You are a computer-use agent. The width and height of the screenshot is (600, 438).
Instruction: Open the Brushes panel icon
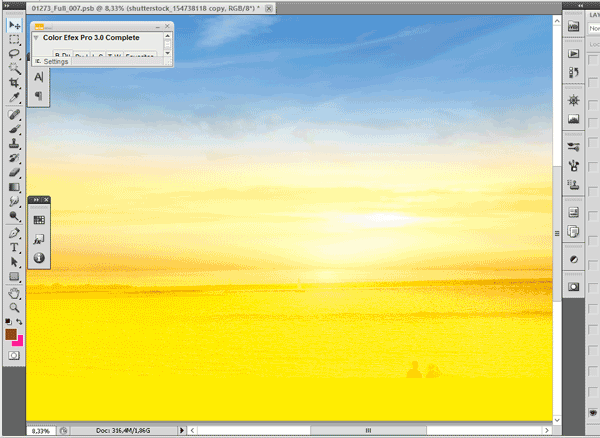[x=573, y=166]
